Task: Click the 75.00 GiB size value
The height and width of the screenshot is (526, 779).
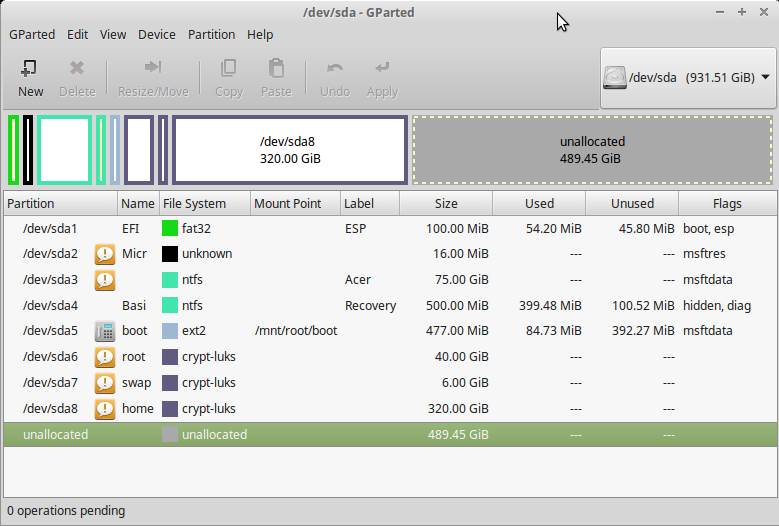Action: click(462, 280)
